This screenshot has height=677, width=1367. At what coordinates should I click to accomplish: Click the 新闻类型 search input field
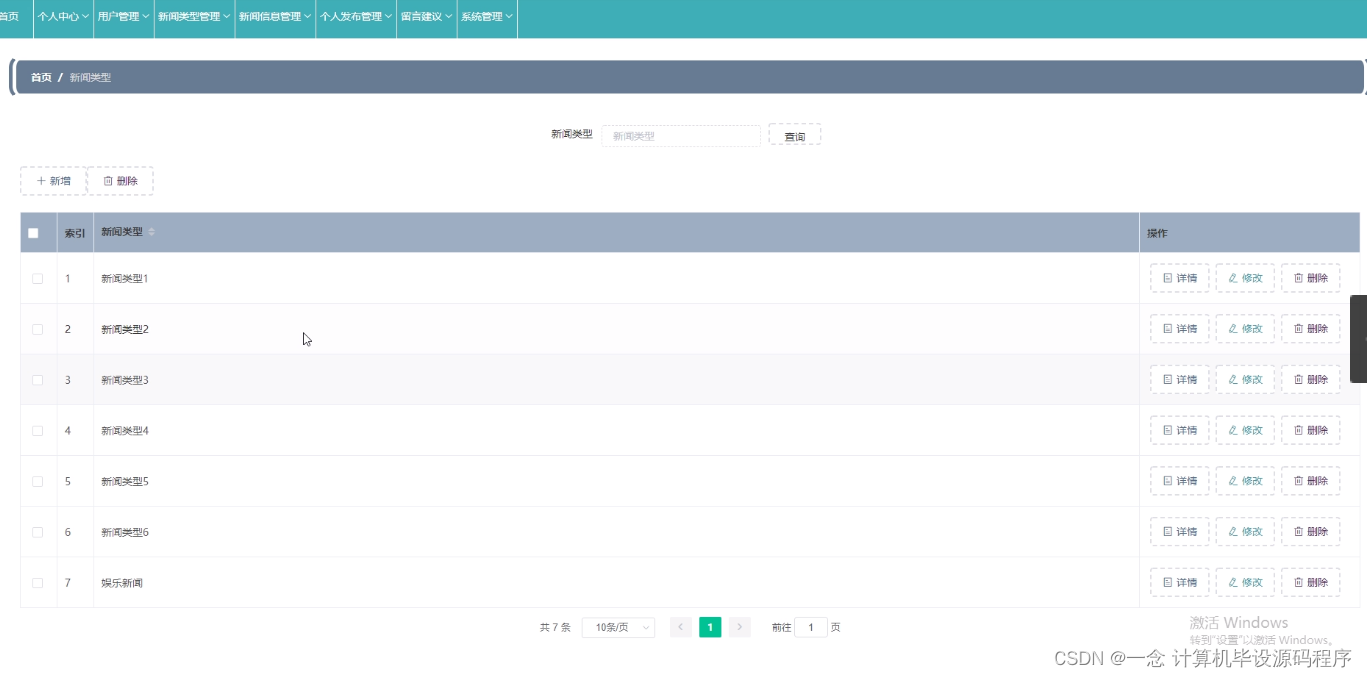pyautogui.click(x=680, y=135)
